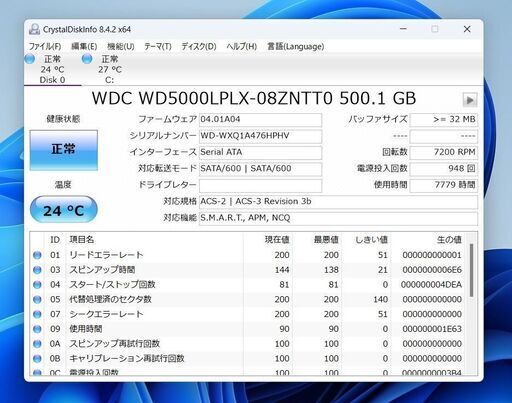Click the CrystalDiskInfo app icon in title bar
512x403 pixels.
coord(34,29)
